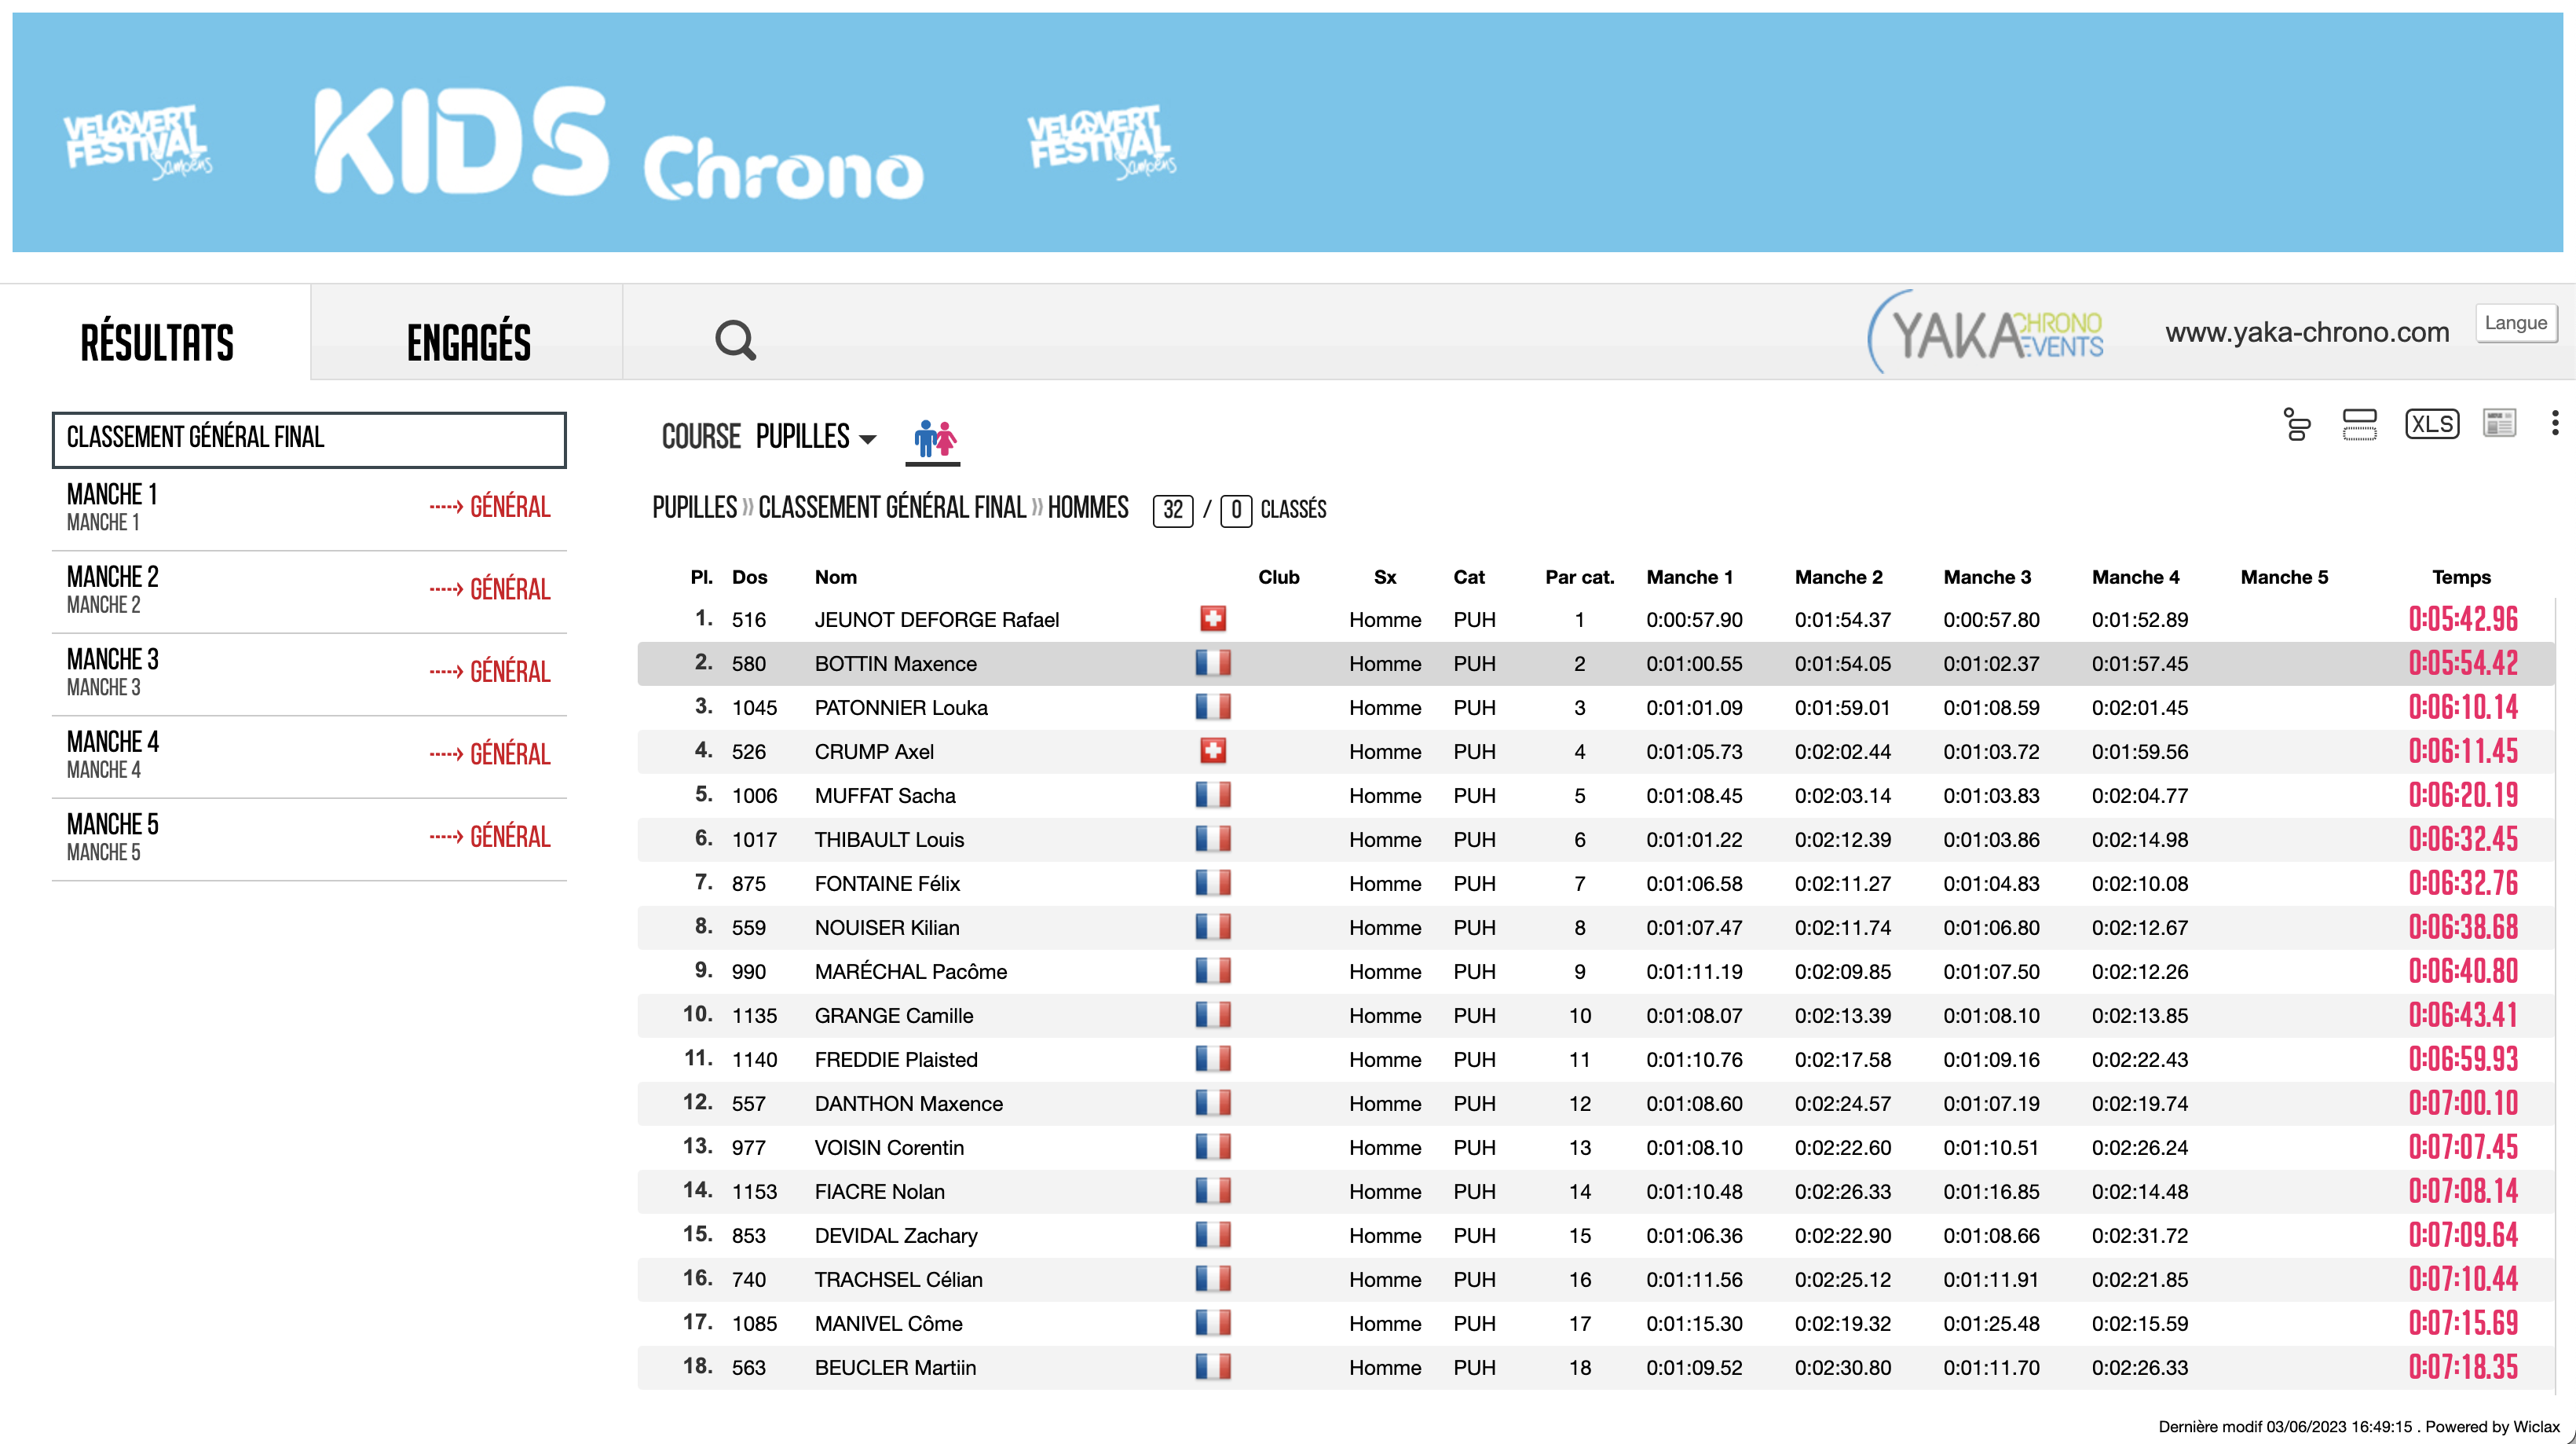Click the 0 count box
Image resolution: width=2576 pixels, height=1444 pixels.
1236,510
